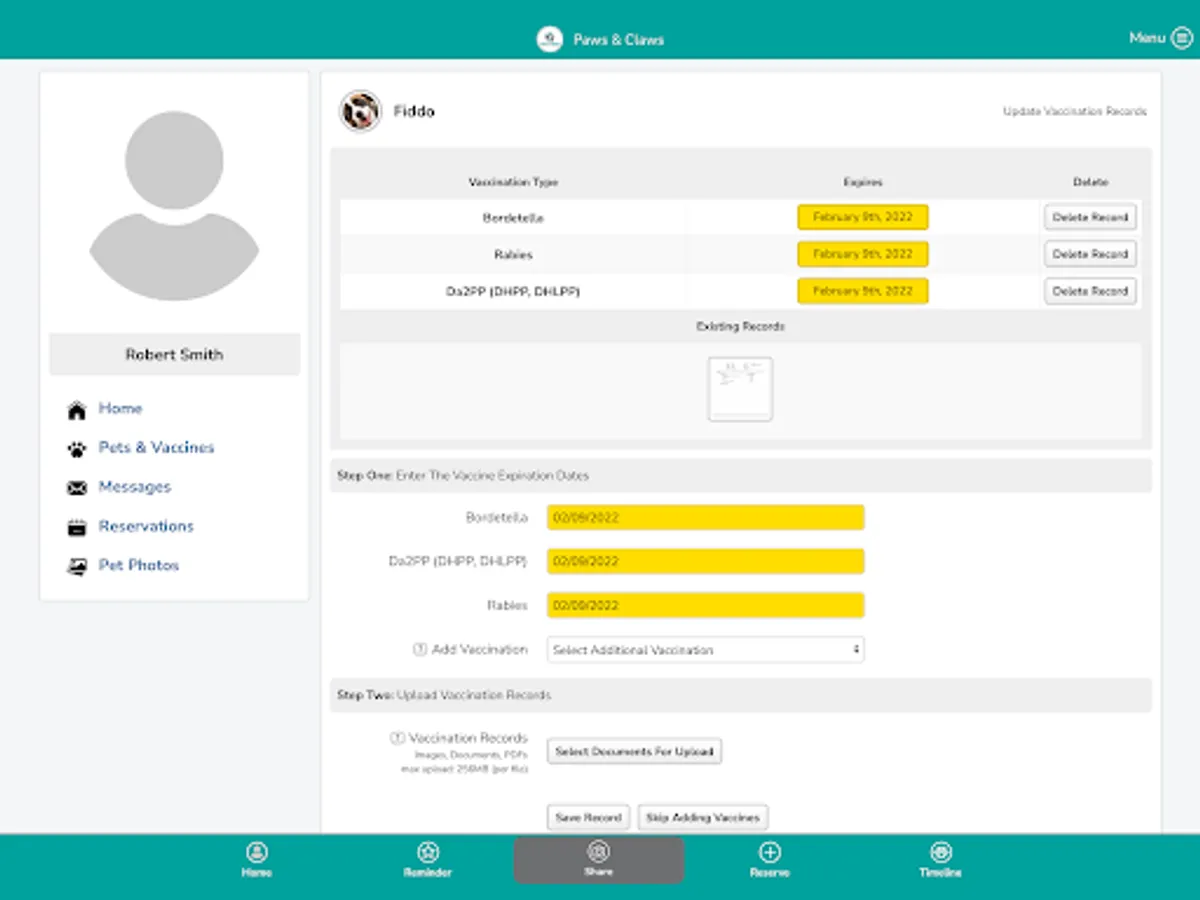Tap the Reserve plus icon in bottom bar
The height and width of the screenshot is (900, 1200).
(769, 852)
